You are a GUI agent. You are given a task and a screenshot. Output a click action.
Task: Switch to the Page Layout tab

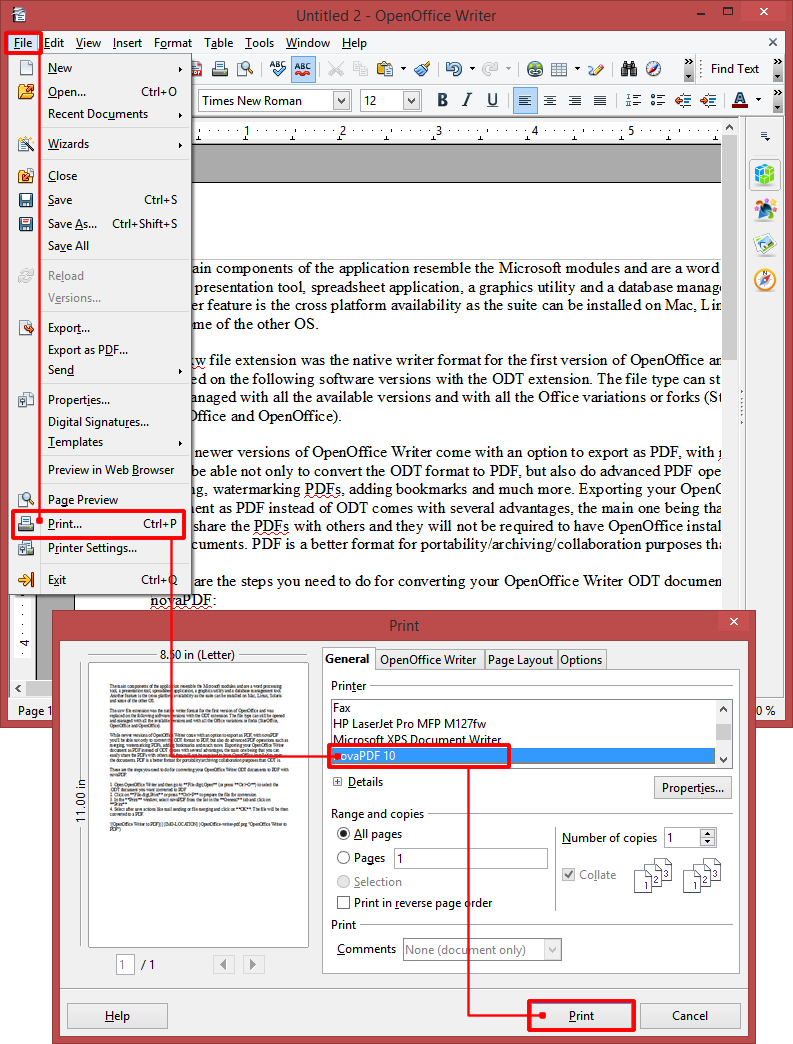[520, 660]
